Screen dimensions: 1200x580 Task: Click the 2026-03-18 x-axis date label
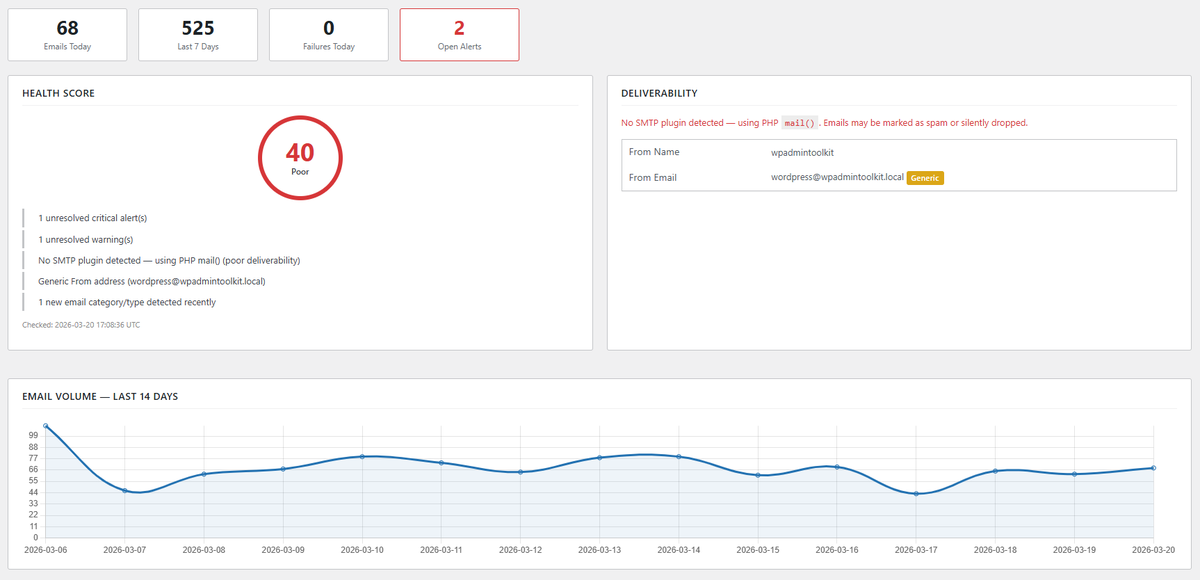pyautogui.click(x=996, y=549)
